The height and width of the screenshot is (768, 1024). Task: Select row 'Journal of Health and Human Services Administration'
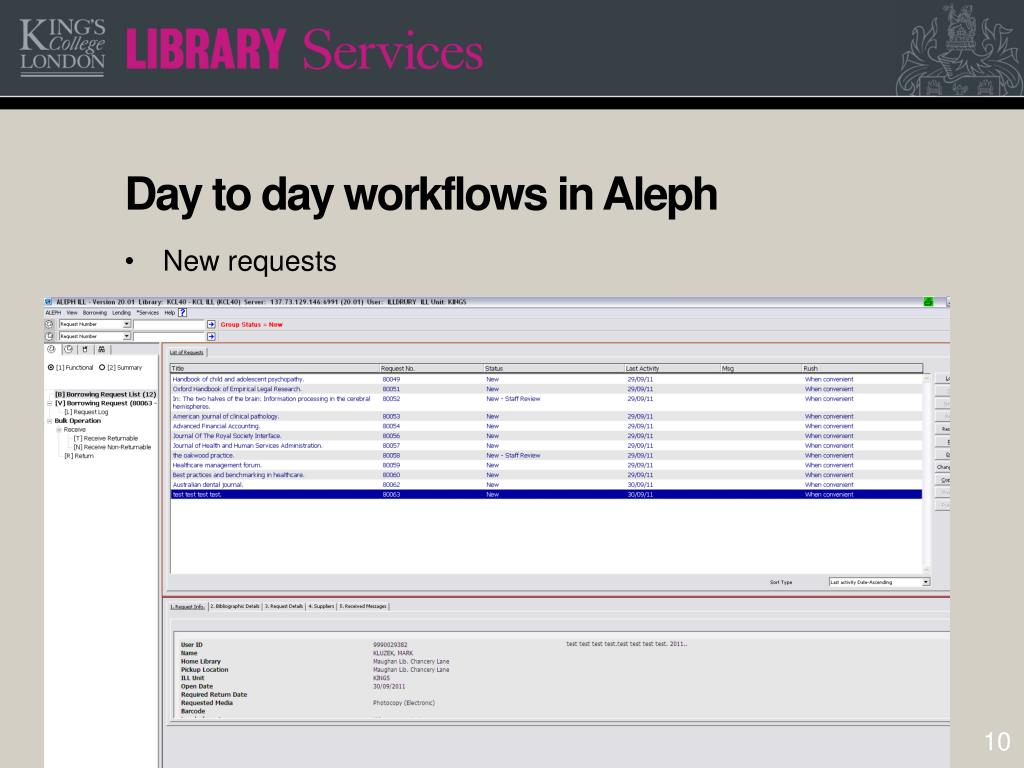547,446
